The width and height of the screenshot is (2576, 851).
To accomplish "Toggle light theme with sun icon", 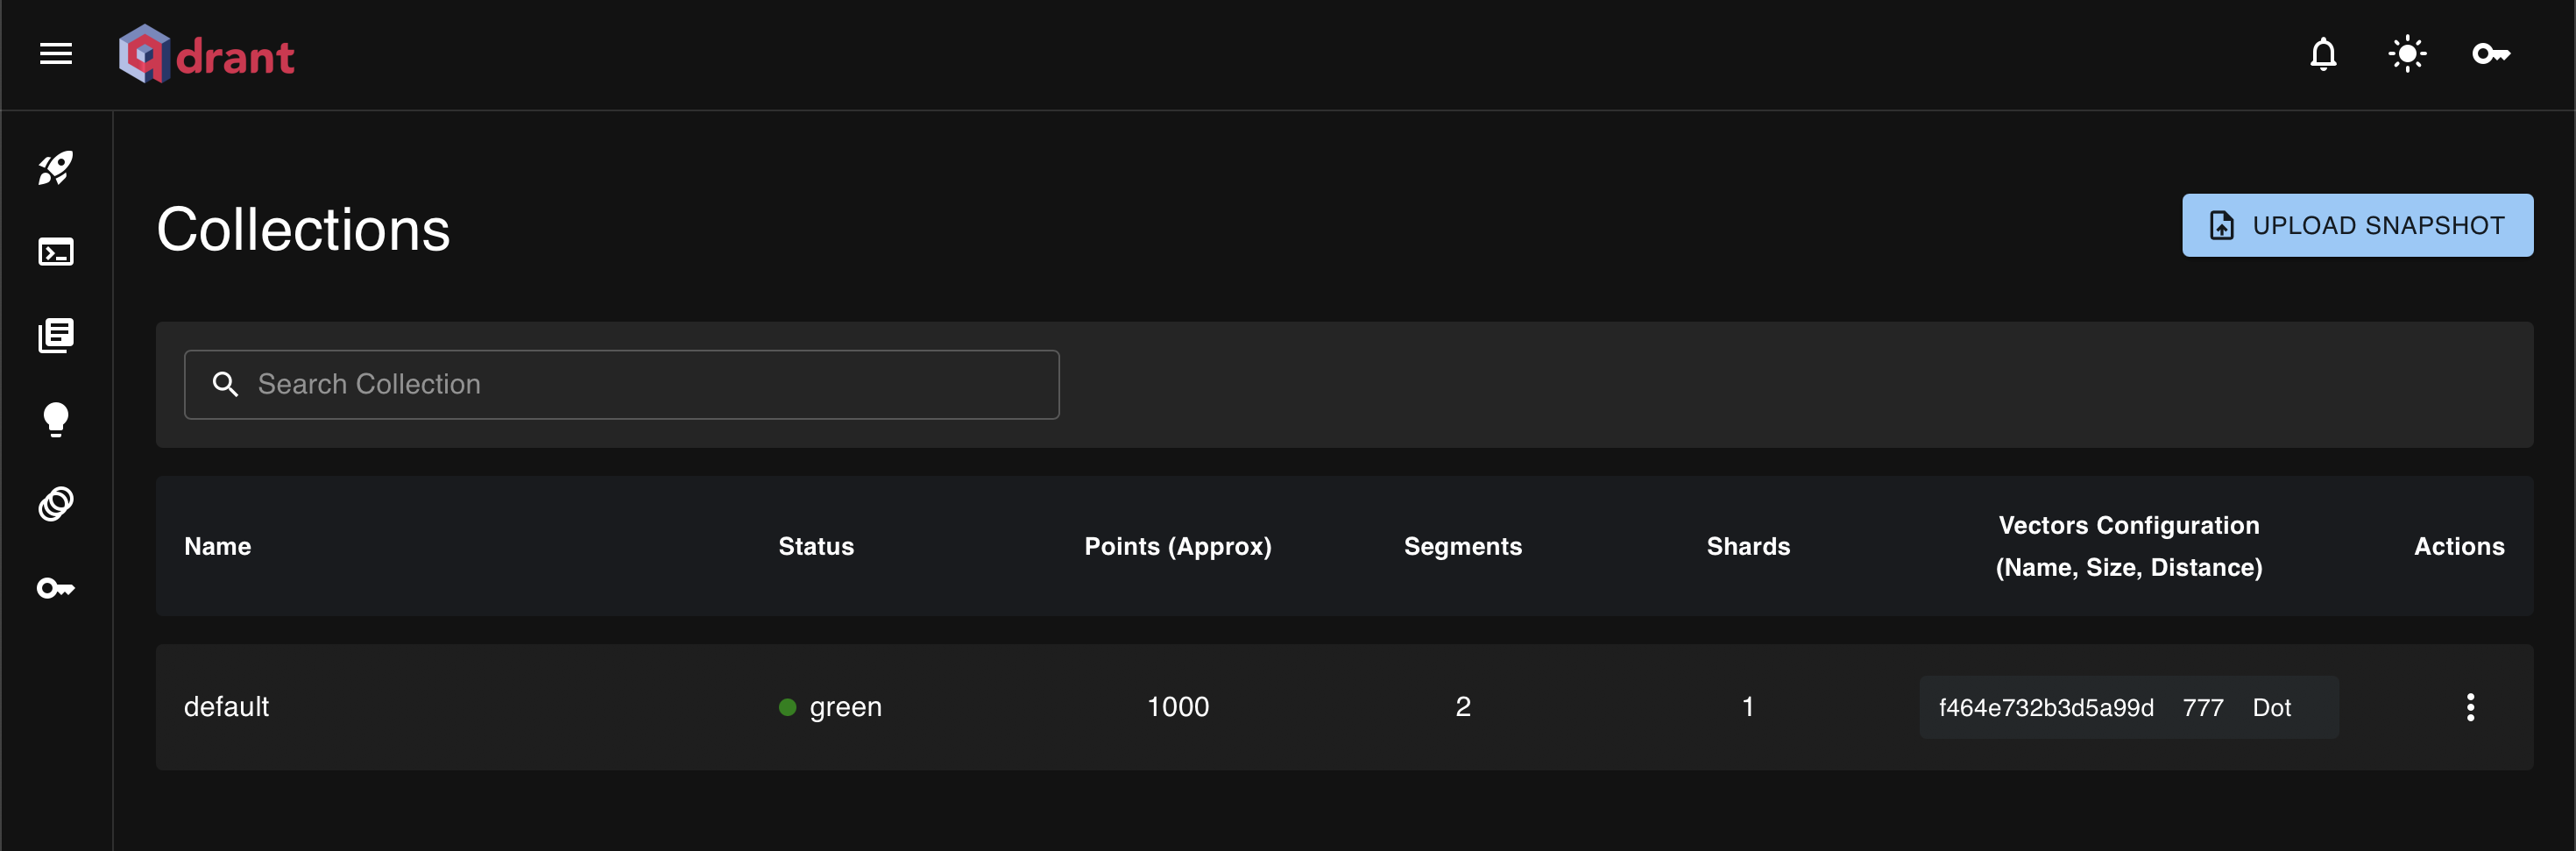I will [2407, 54].
